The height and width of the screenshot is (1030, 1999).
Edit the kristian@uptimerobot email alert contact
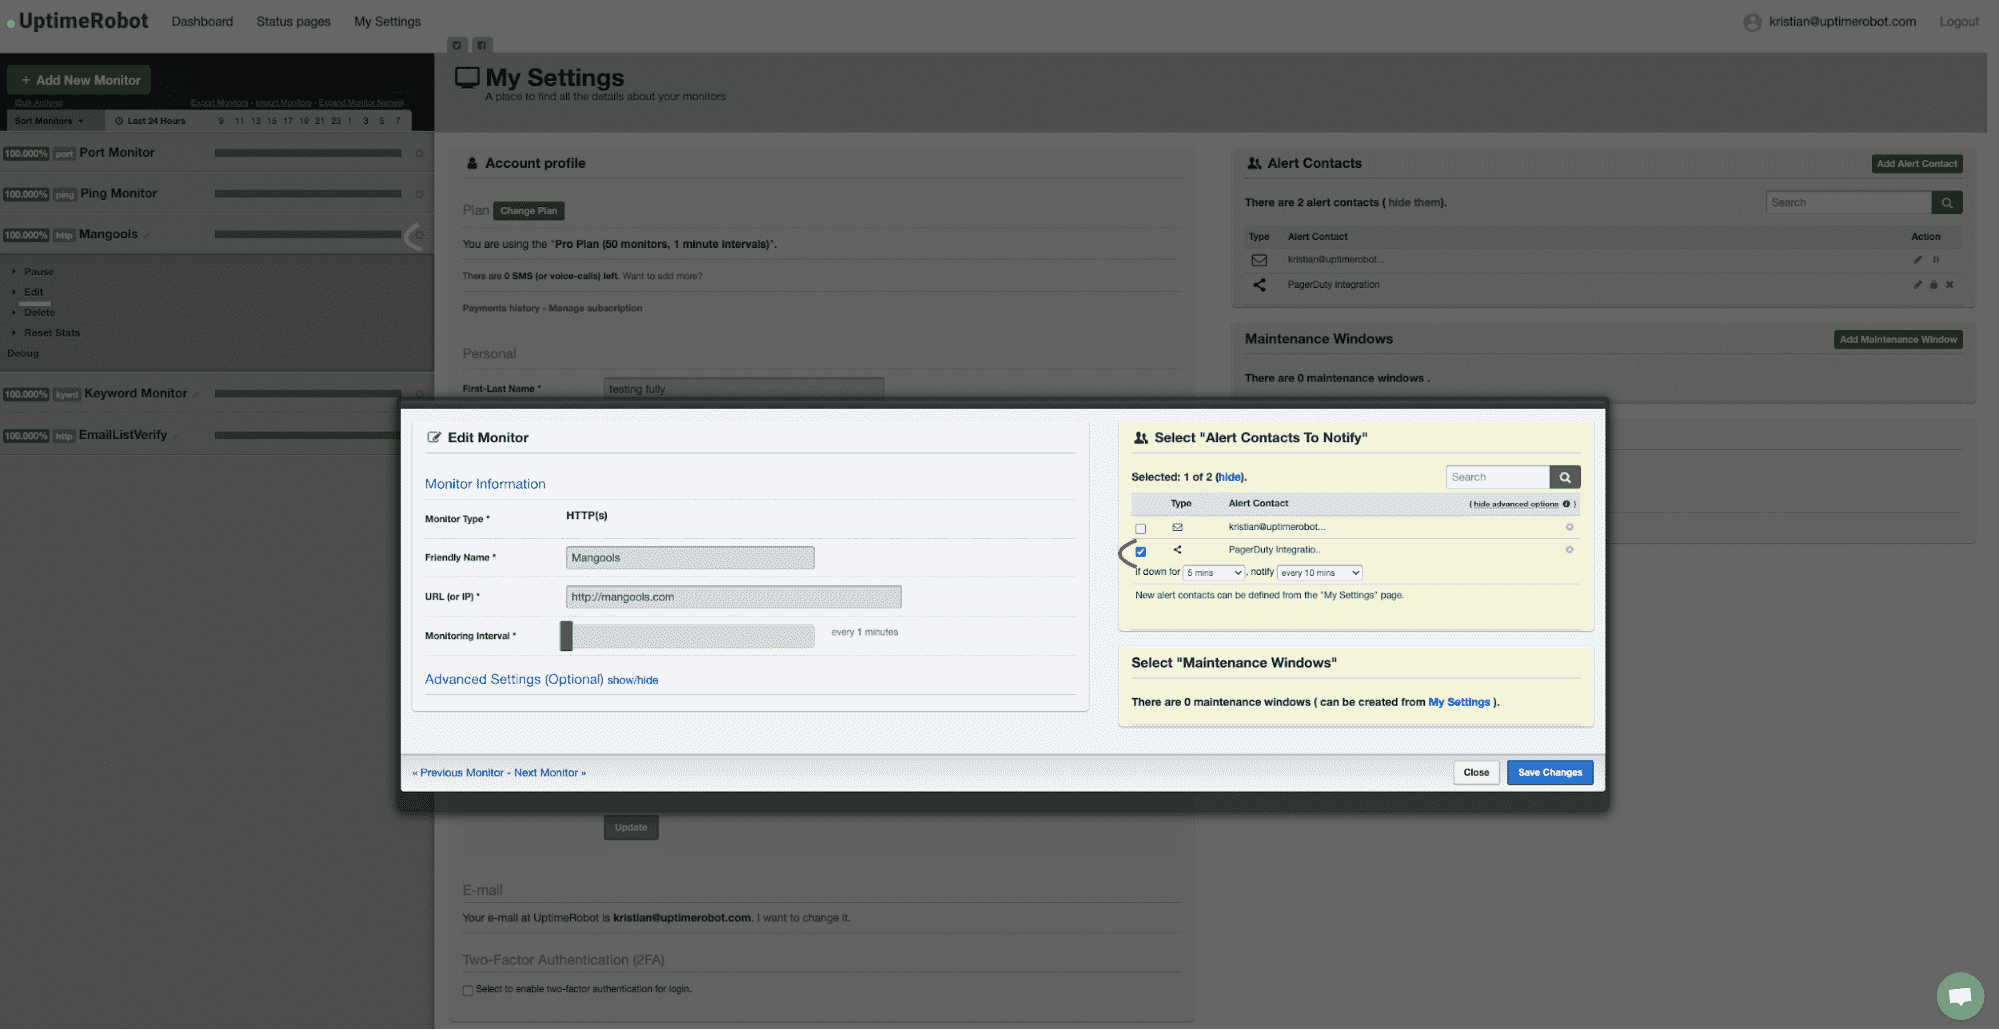pos(1917,259)
